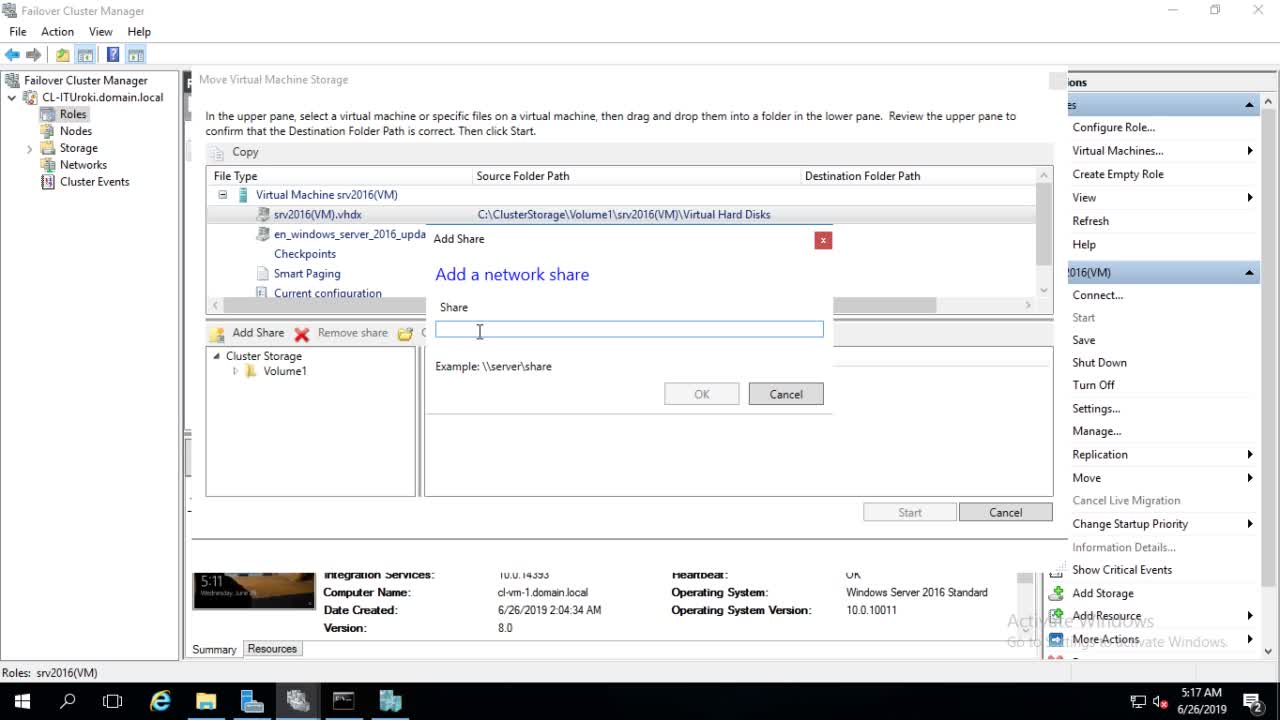Click Cancel in Move Virtual Machine Storage
This screenshot has height=720, width=1280.
pos(1005,512)
